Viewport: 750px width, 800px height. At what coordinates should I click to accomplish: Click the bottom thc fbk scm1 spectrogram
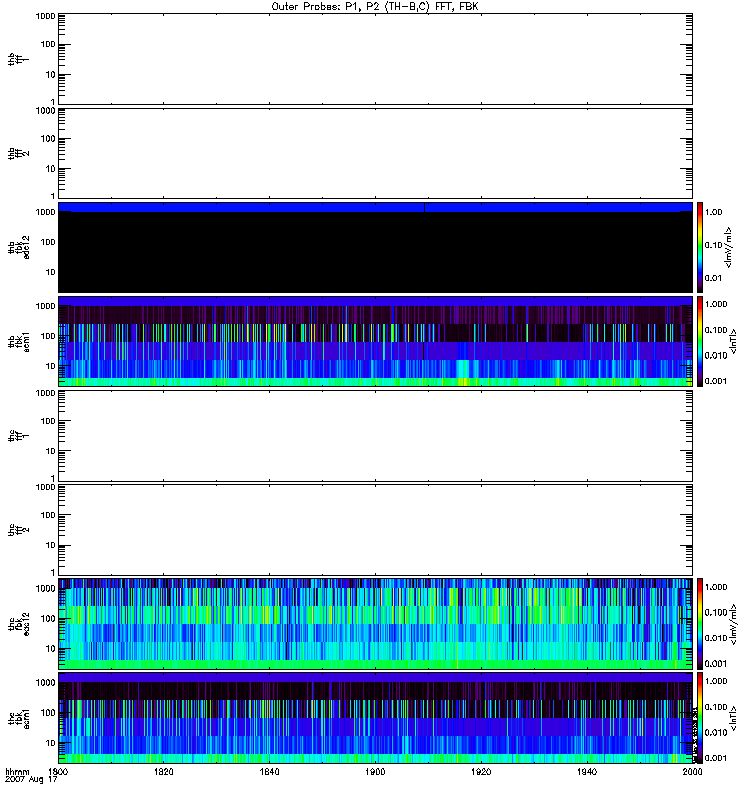click(x=375, y=718)
